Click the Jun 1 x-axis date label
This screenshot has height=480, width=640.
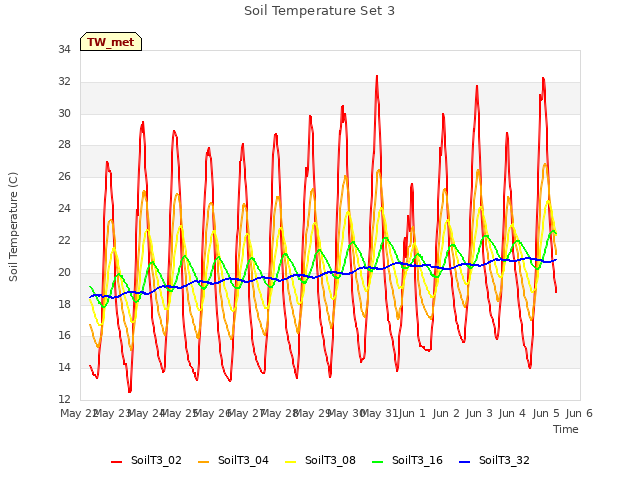point(412,413)
